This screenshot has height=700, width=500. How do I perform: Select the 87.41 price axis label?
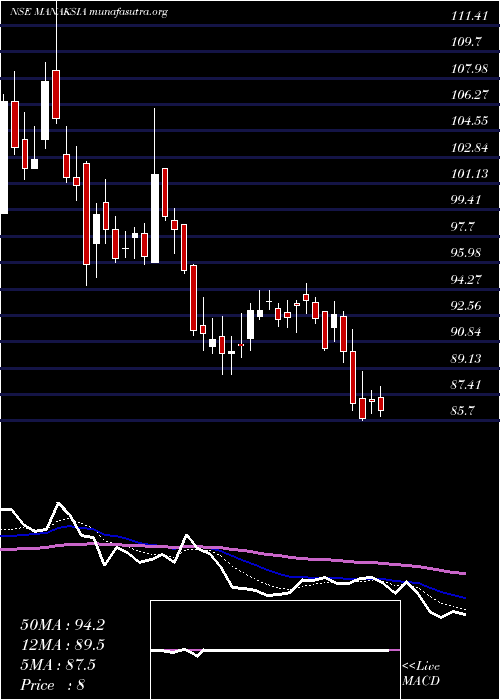click(466, 385)
